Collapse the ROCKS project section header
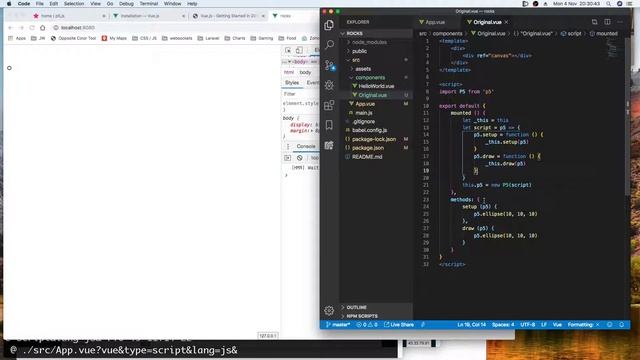The width and height of the screenshot is (640, 360). 376,33
